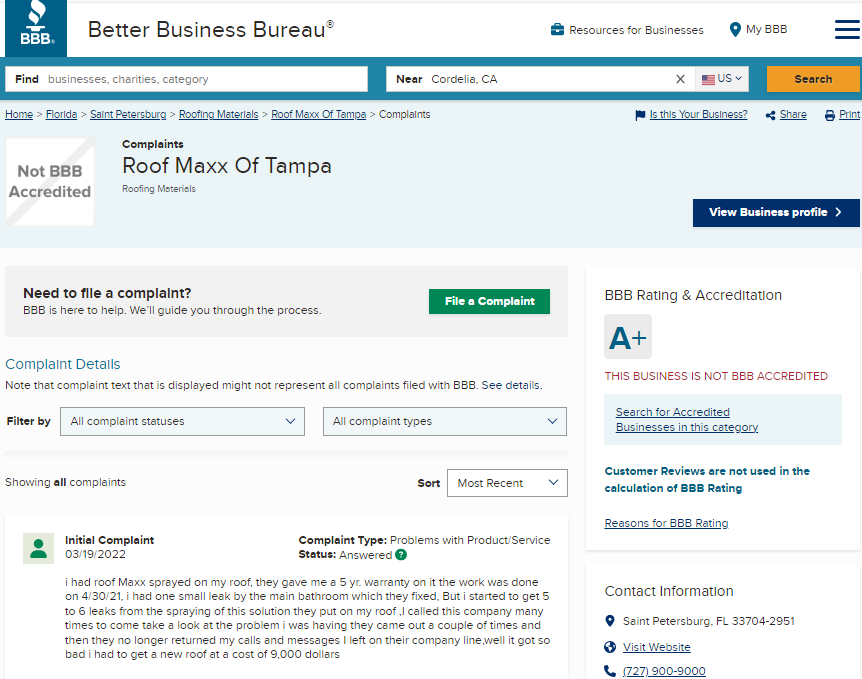Click in the Find businesses input field
The width and height of the screenshot is (862, 679).
point(200,79)
